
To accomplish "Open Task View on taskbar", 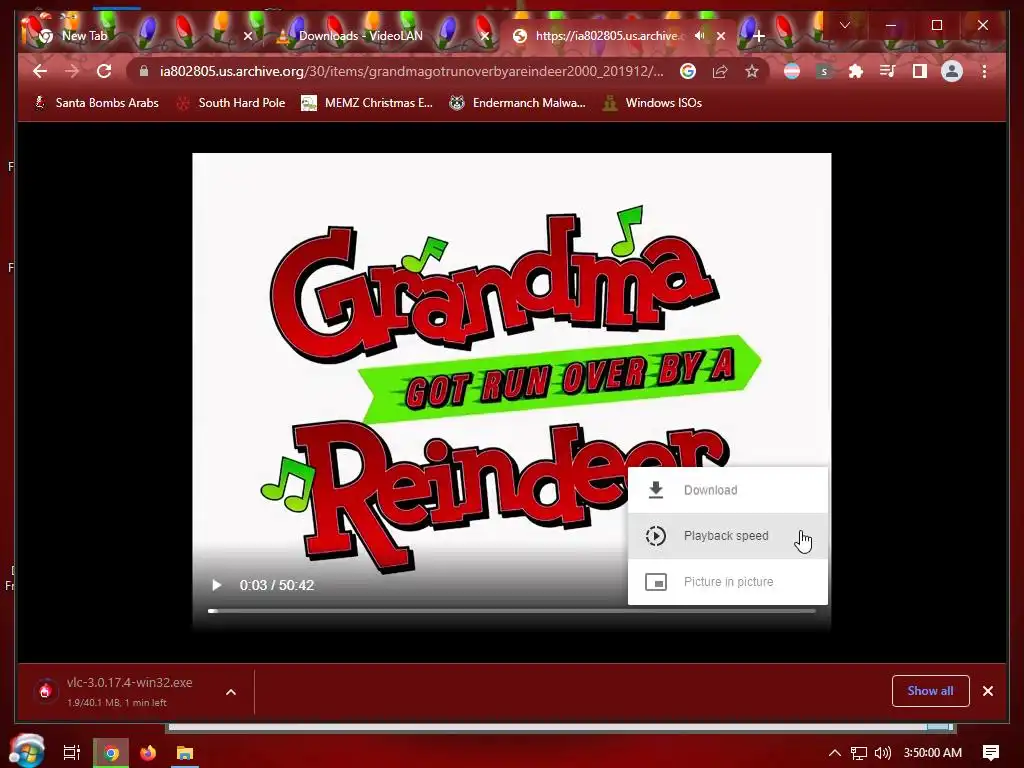I will pos(72,753).
